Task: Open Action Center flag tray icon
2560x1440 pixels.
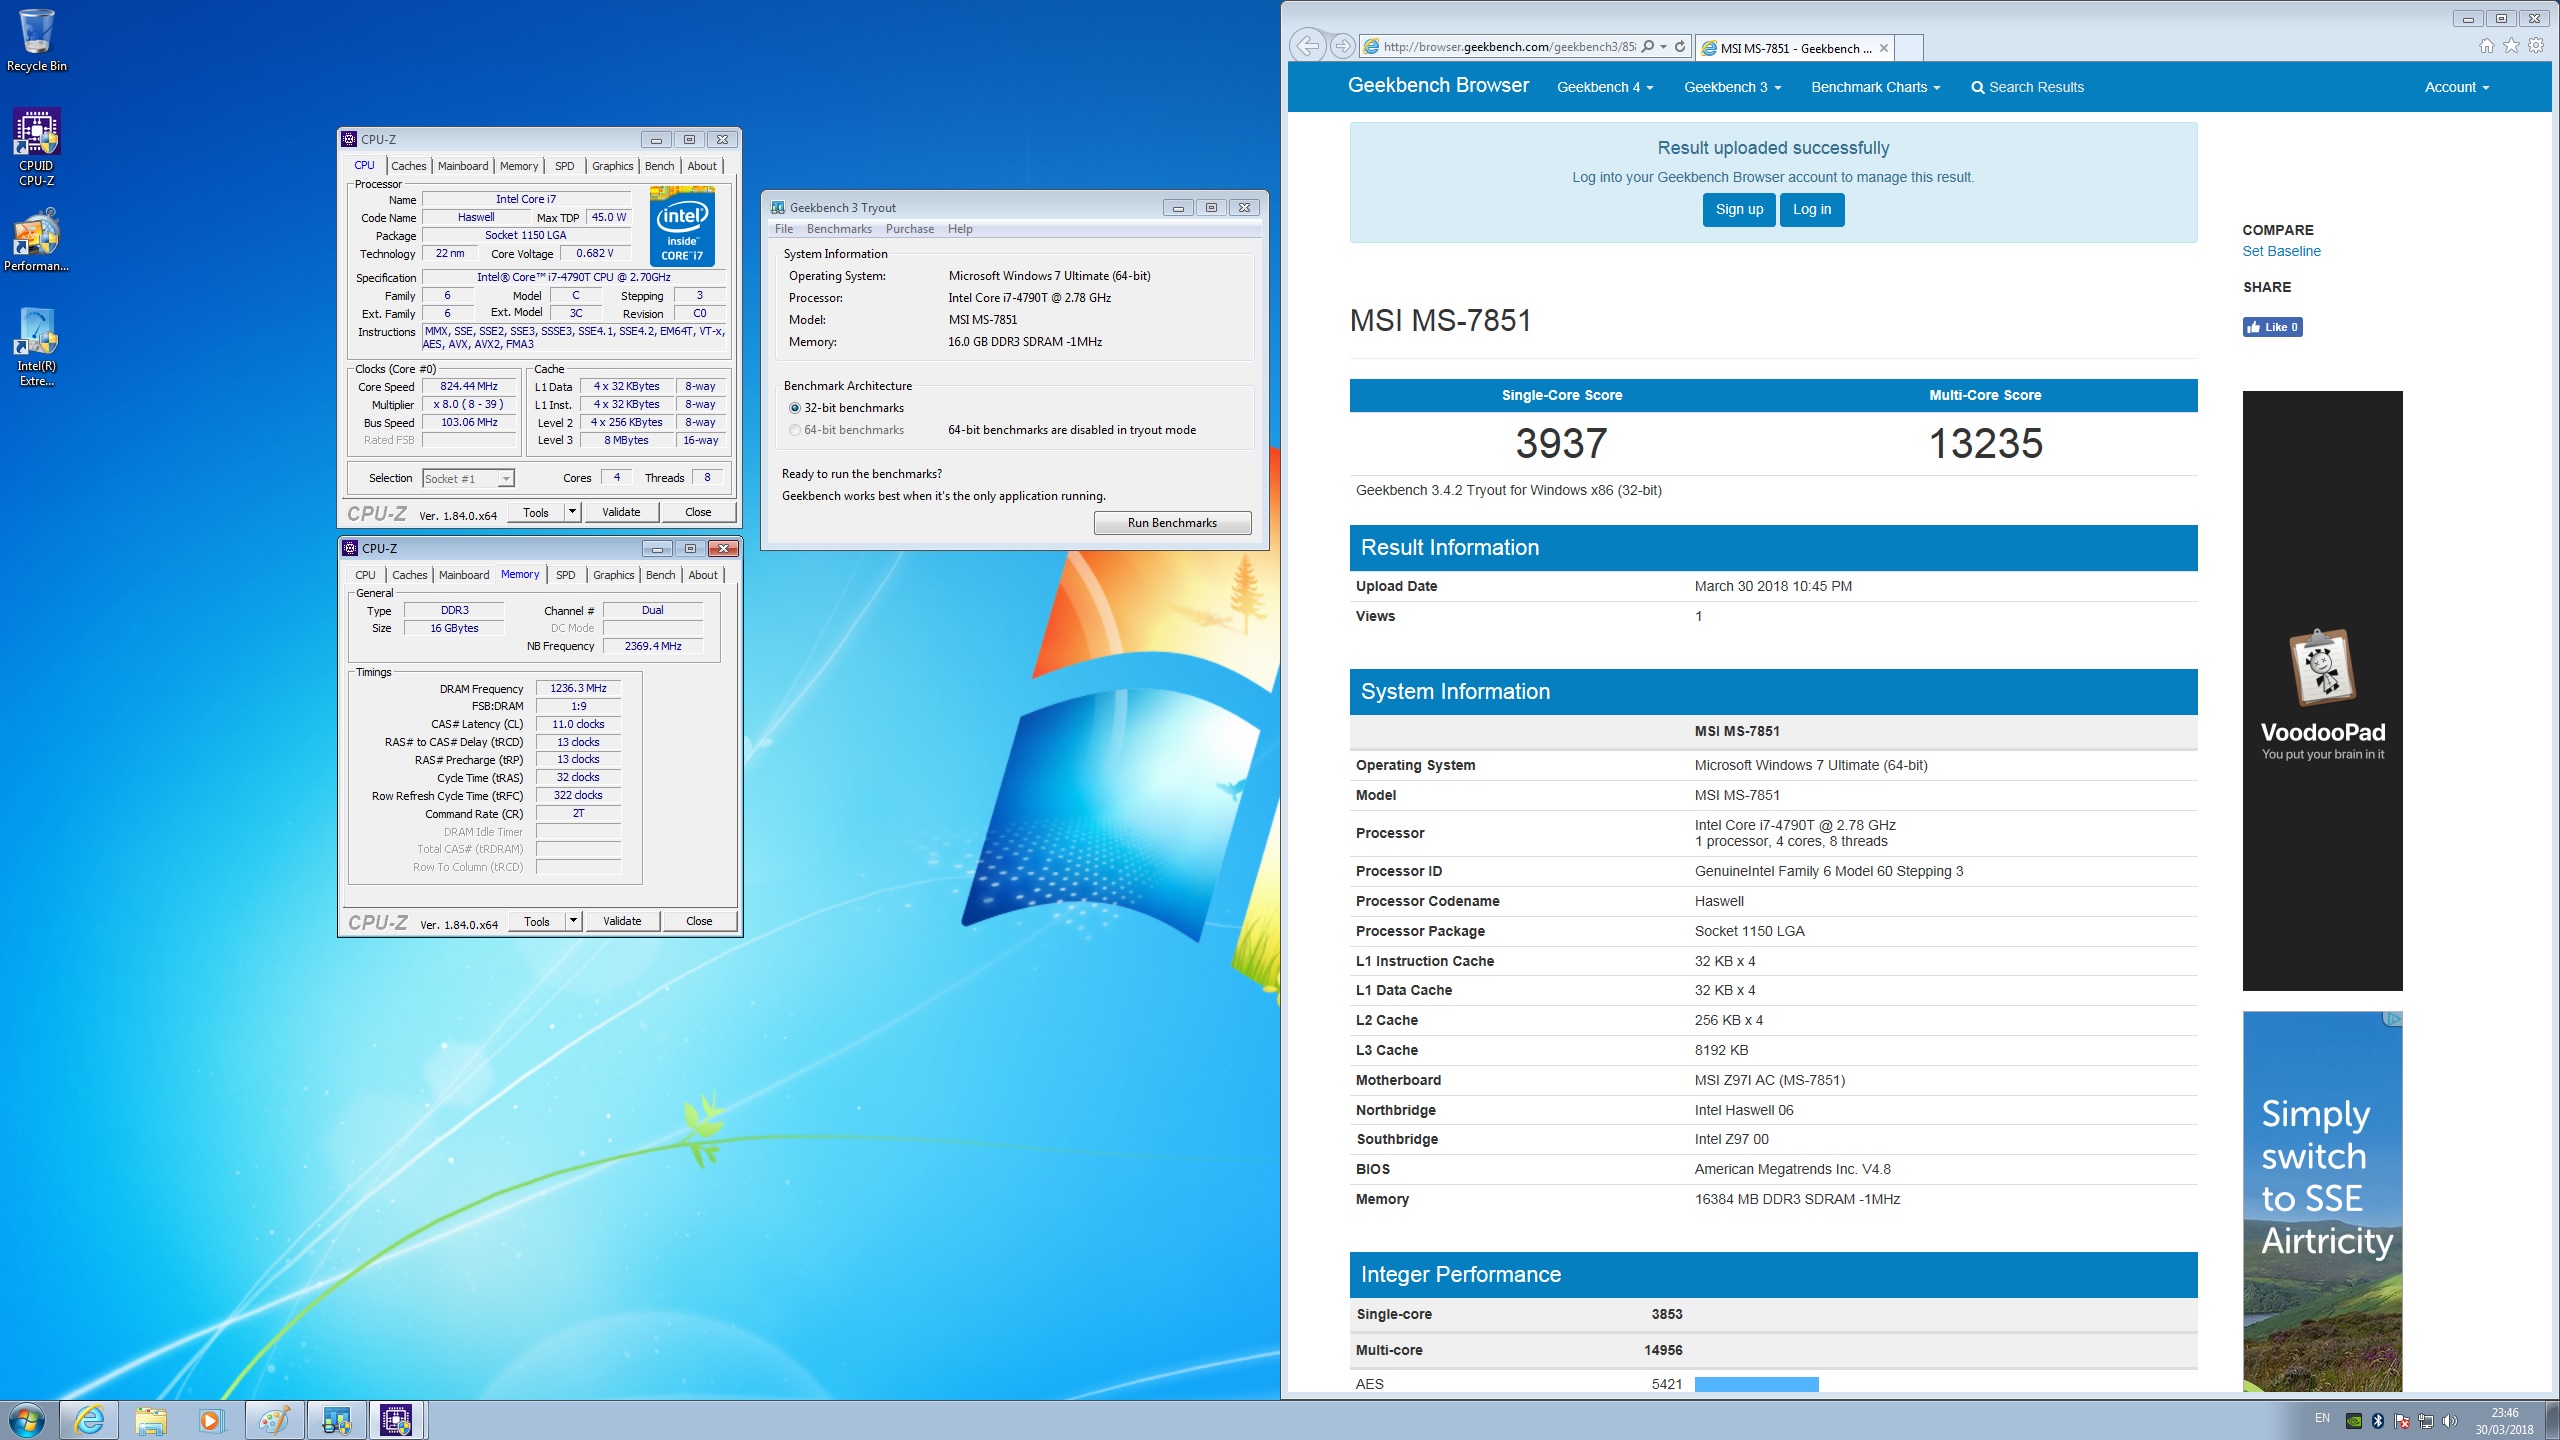Action: (x=2402, y=1421)
